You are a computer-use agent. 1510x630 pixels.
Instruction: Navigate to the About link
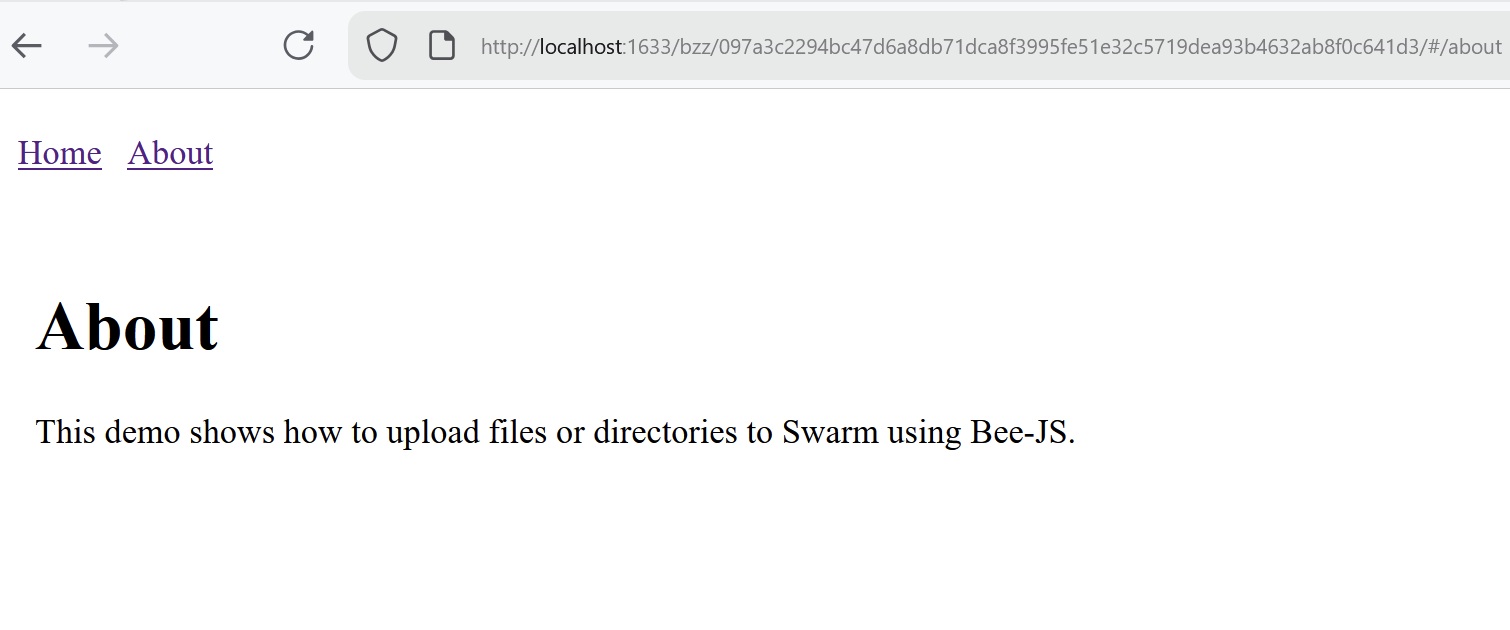coord(170,153)
